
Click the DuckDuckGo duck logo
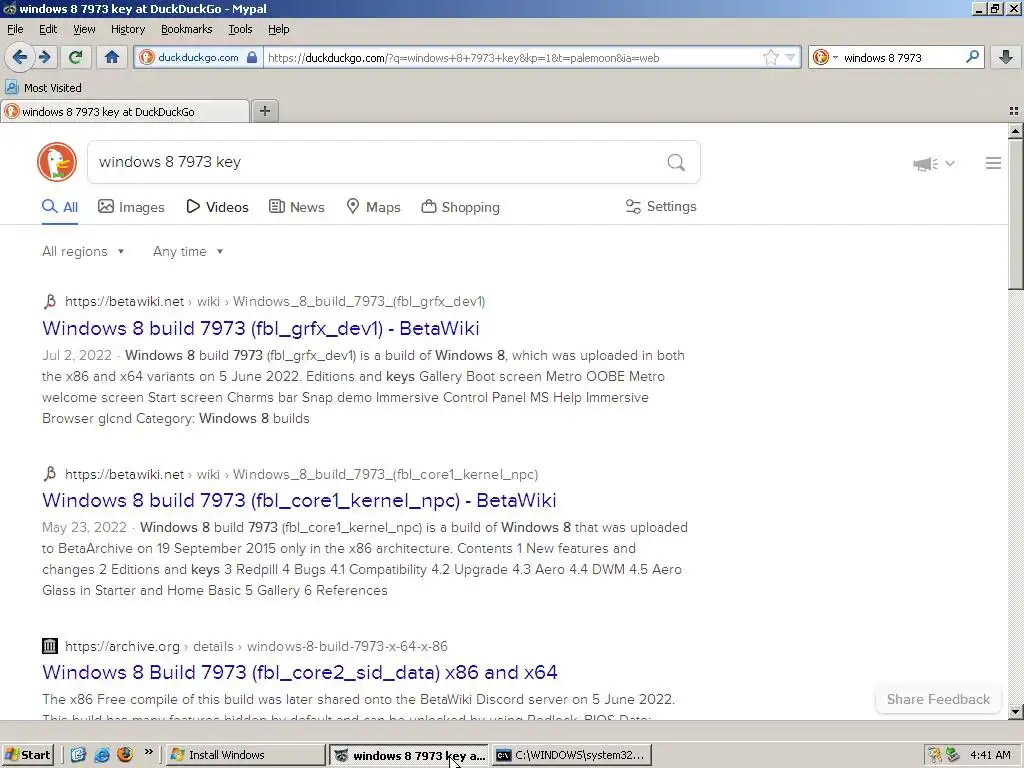pyautogui.click(x=57, y=162)
